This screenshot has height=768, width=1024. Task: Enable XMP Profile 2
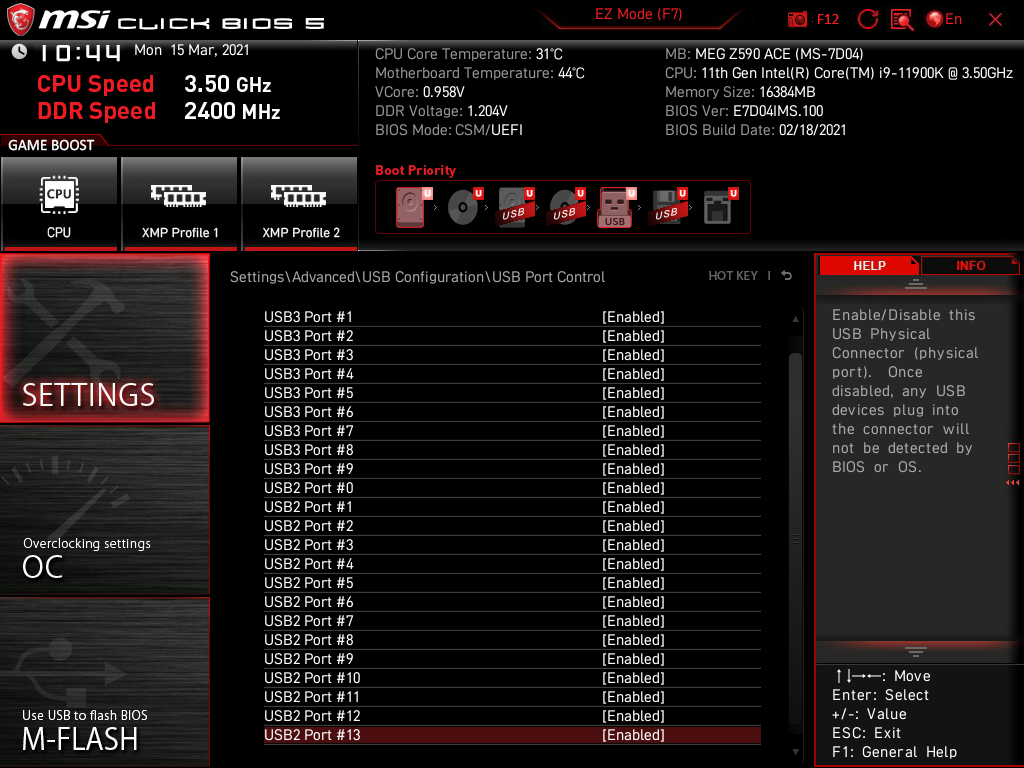pos(300,203)
